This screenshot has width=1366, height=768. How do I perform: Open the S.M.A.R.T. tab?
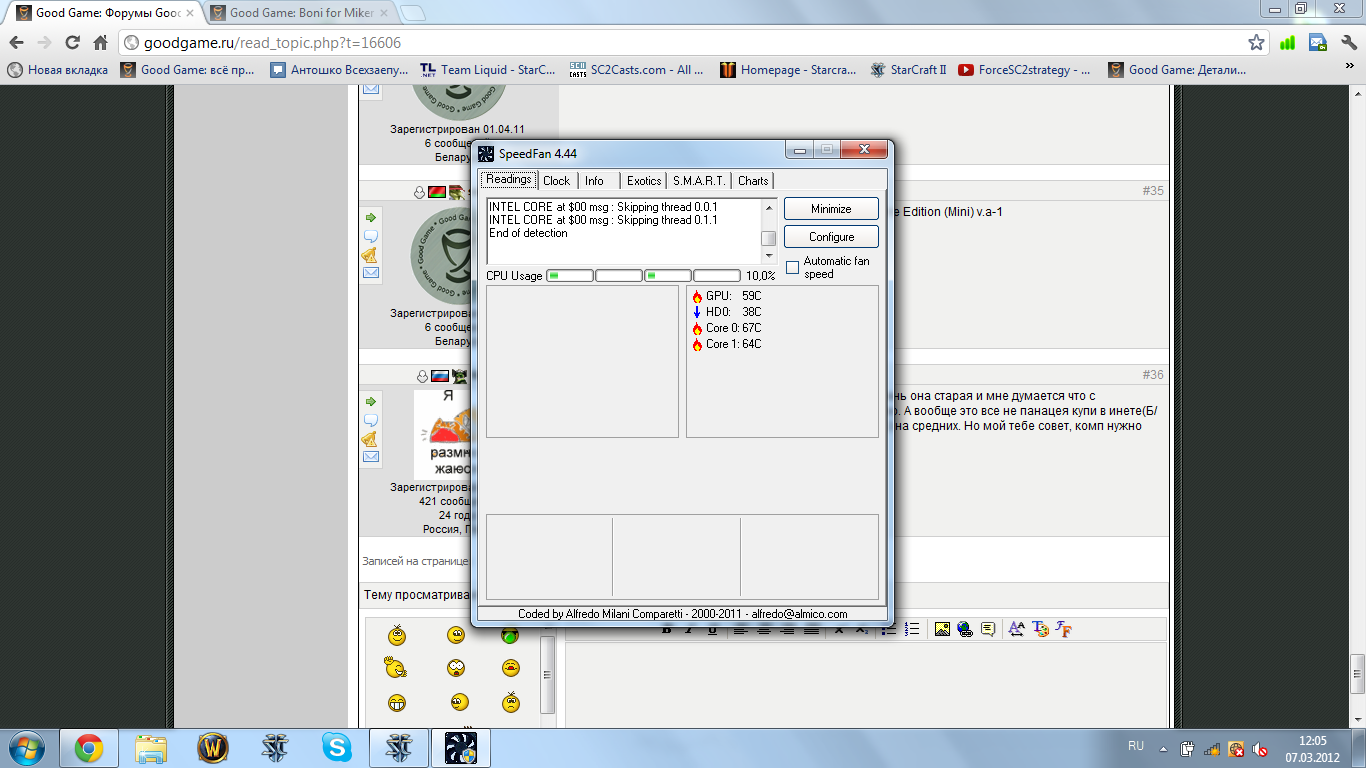tap(699, 181)
